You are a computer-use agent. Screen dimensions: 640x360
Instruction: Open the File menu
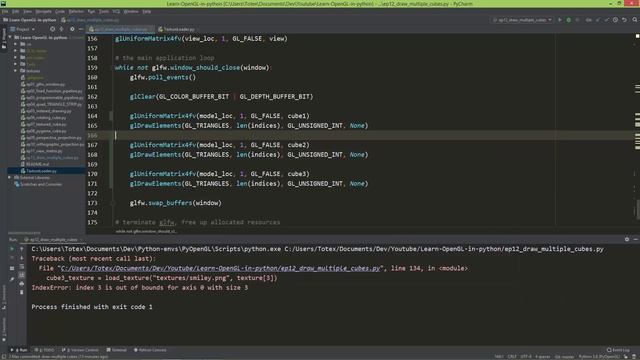click(x=5, y=11)
